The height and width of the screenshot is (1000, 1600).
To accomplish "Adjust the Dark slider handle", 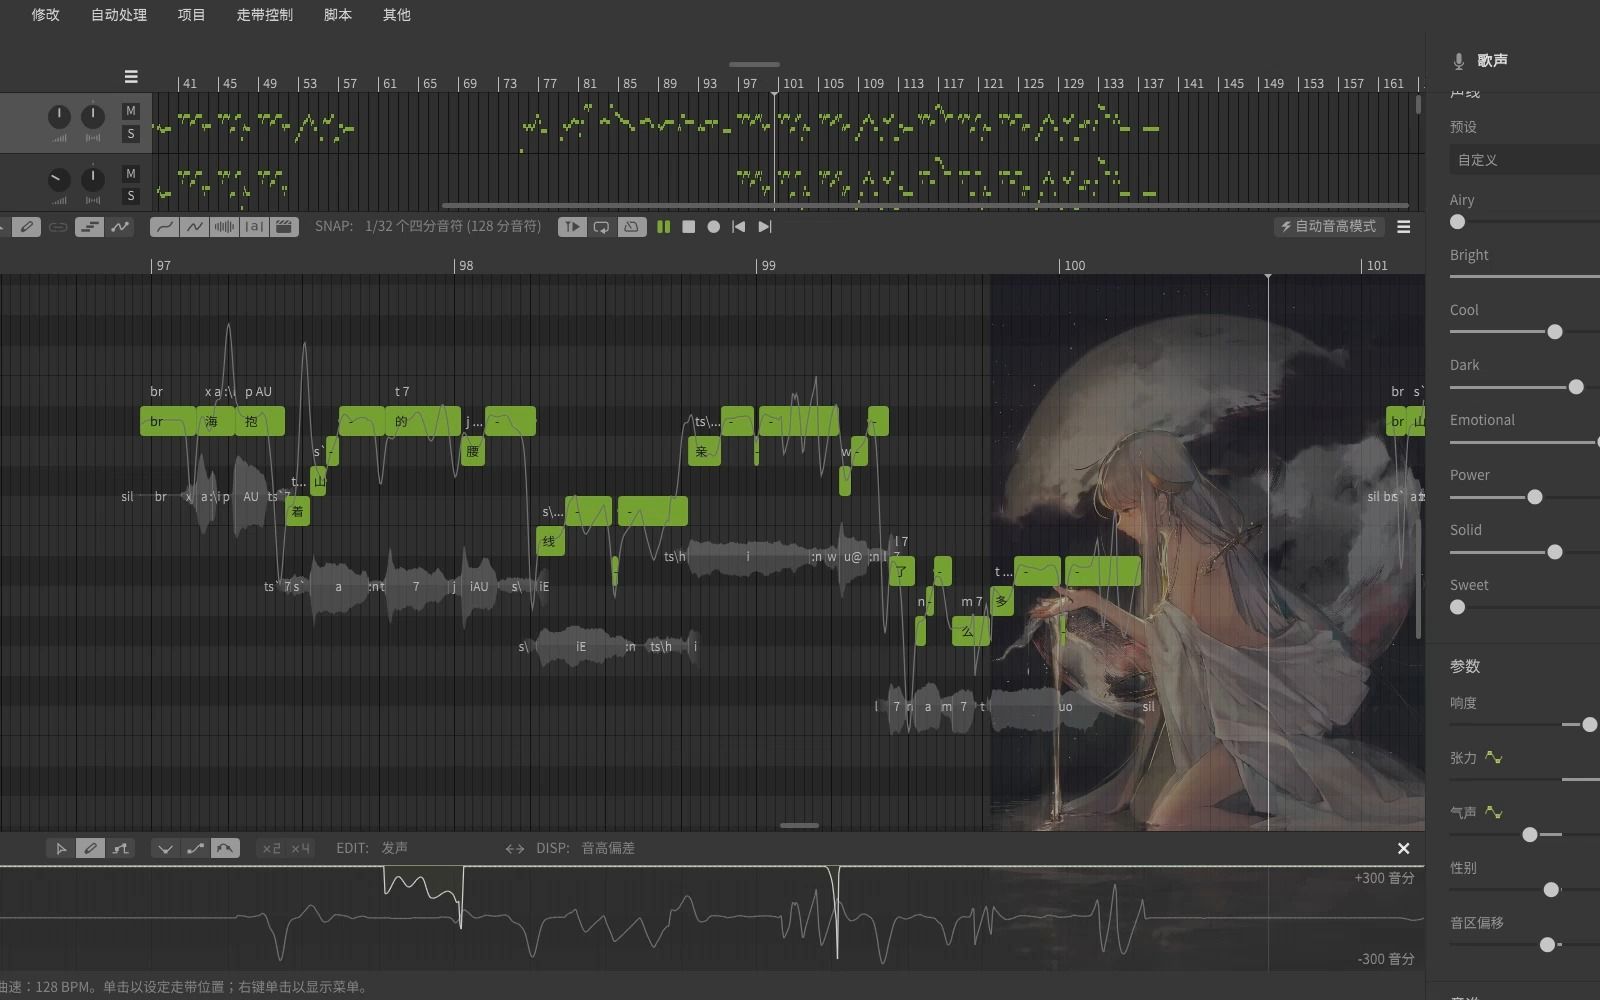I will 1576,387.
